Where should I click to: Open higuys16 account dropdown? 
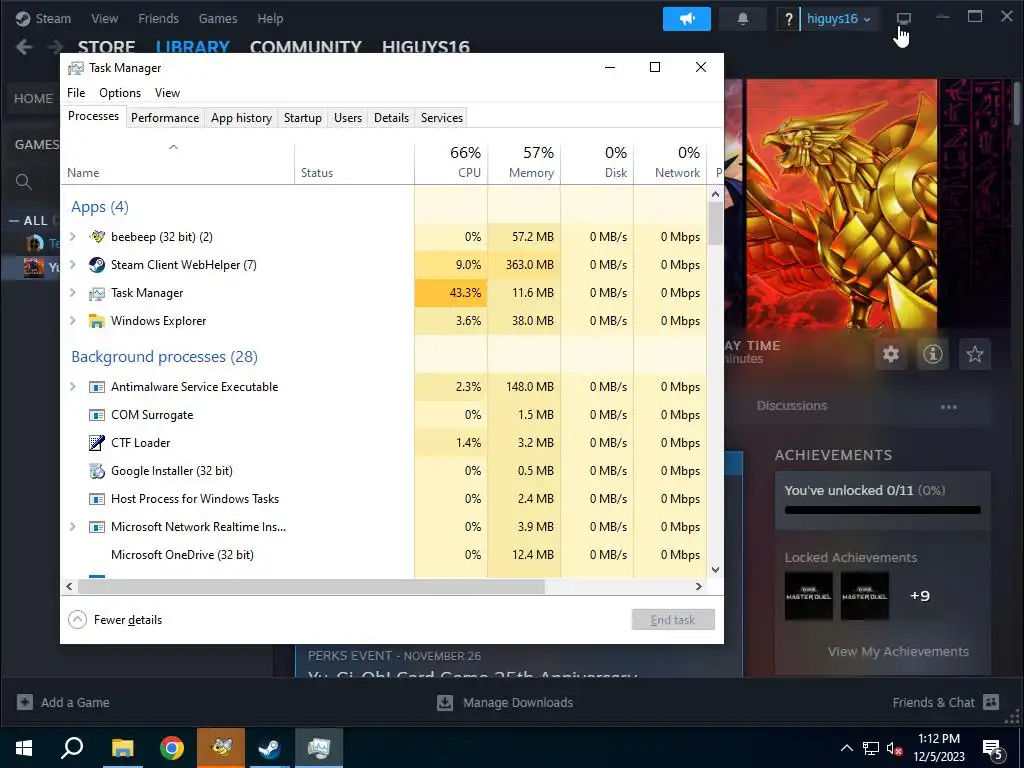point(839,19)
